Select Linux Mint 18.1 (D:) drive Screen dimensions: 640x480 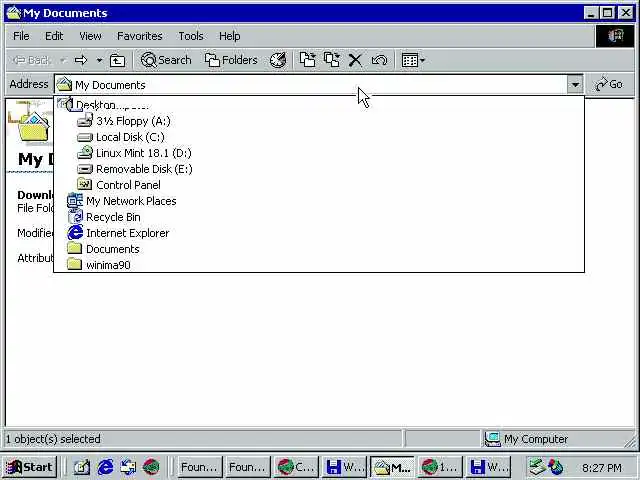tap(319, 153)
